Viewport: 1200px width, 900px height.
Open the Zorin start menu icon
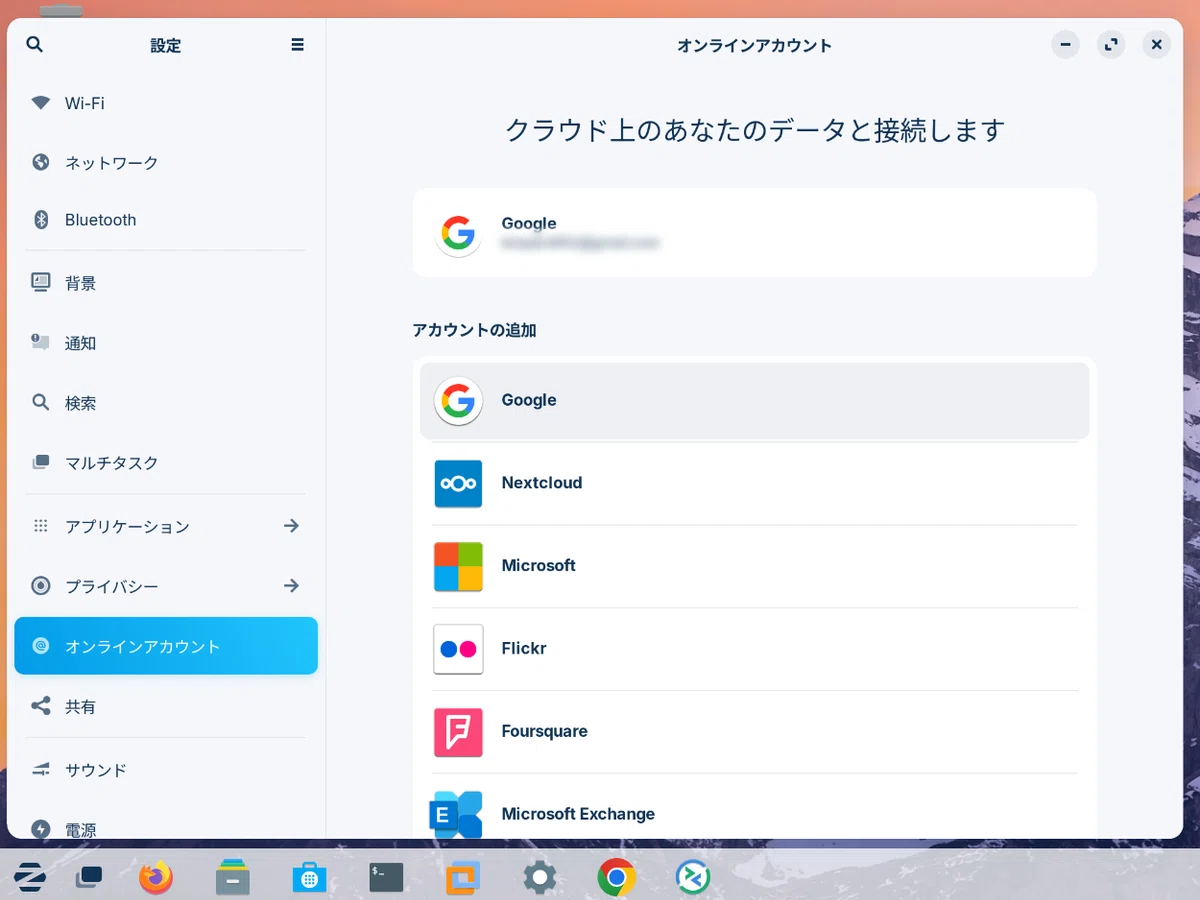[30, 877]
